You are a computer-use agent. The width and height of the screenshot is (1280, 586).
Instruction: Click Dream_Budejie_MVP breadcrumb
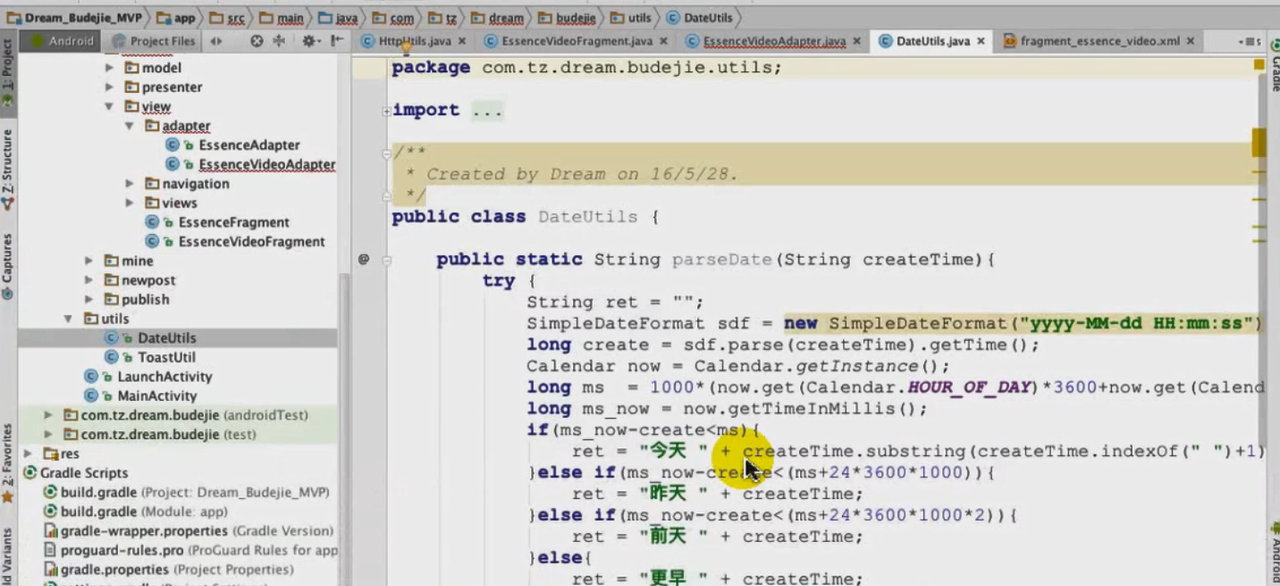tap(76, 18)
